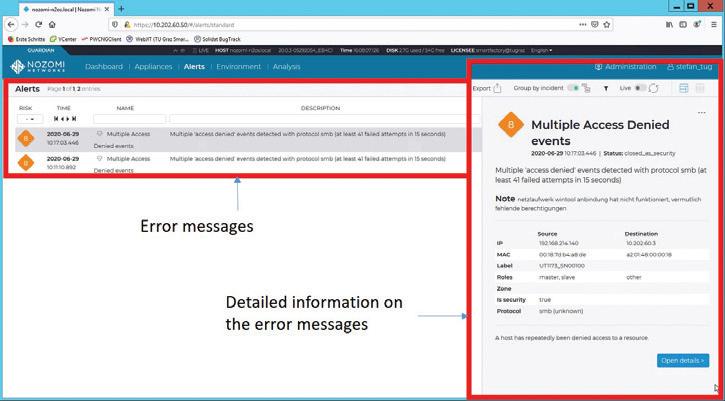Select the Alerts menu item
Screen dimensions: 725x401
(194, 67)
